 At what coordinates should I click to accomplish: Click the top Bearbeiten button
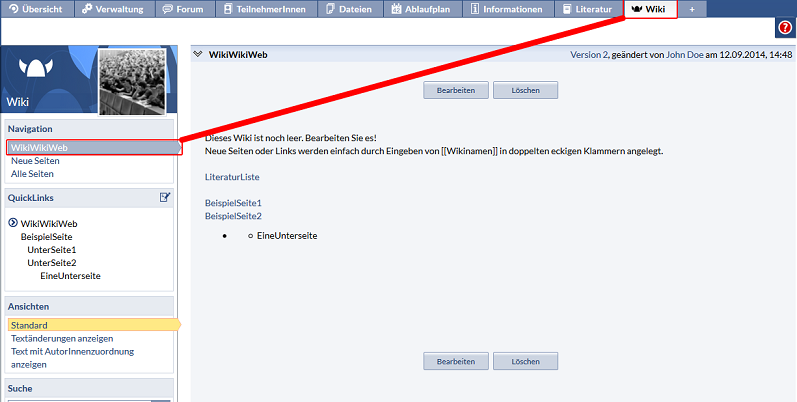click(x=456, y=90)
